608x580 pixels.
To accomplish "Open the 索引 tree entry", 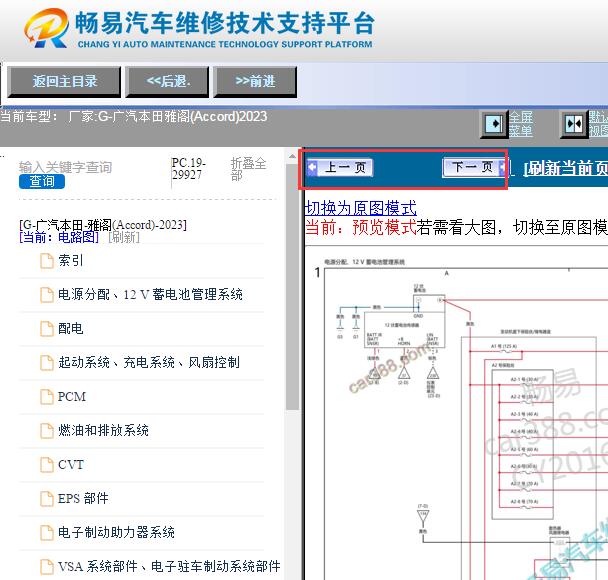I will coord(71,261).
